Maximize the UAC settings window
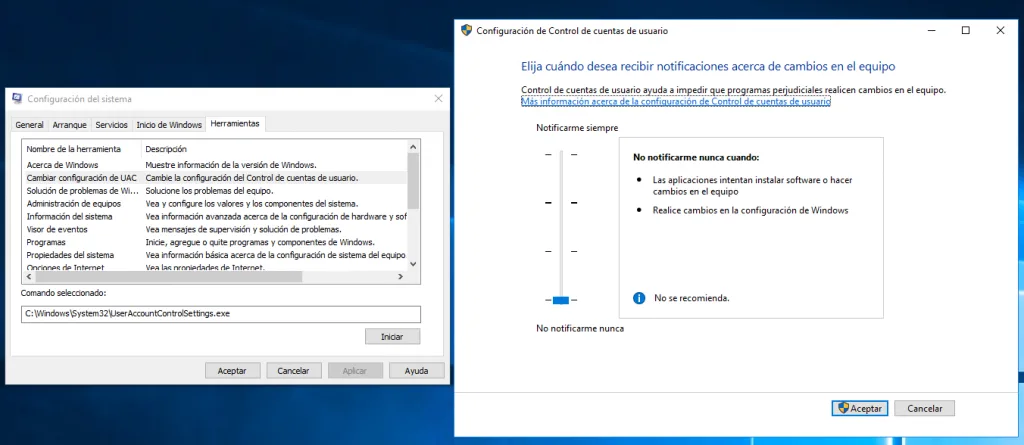Screen dimensions: 1024x445 (x=965, y=30)
